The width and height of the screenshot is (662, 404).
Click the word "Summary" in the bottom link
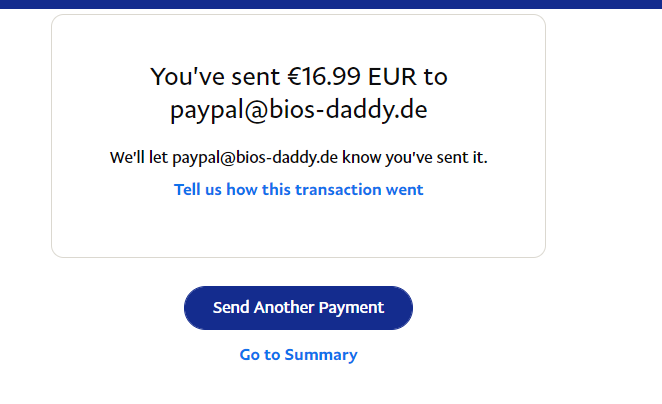coord(321,355)
